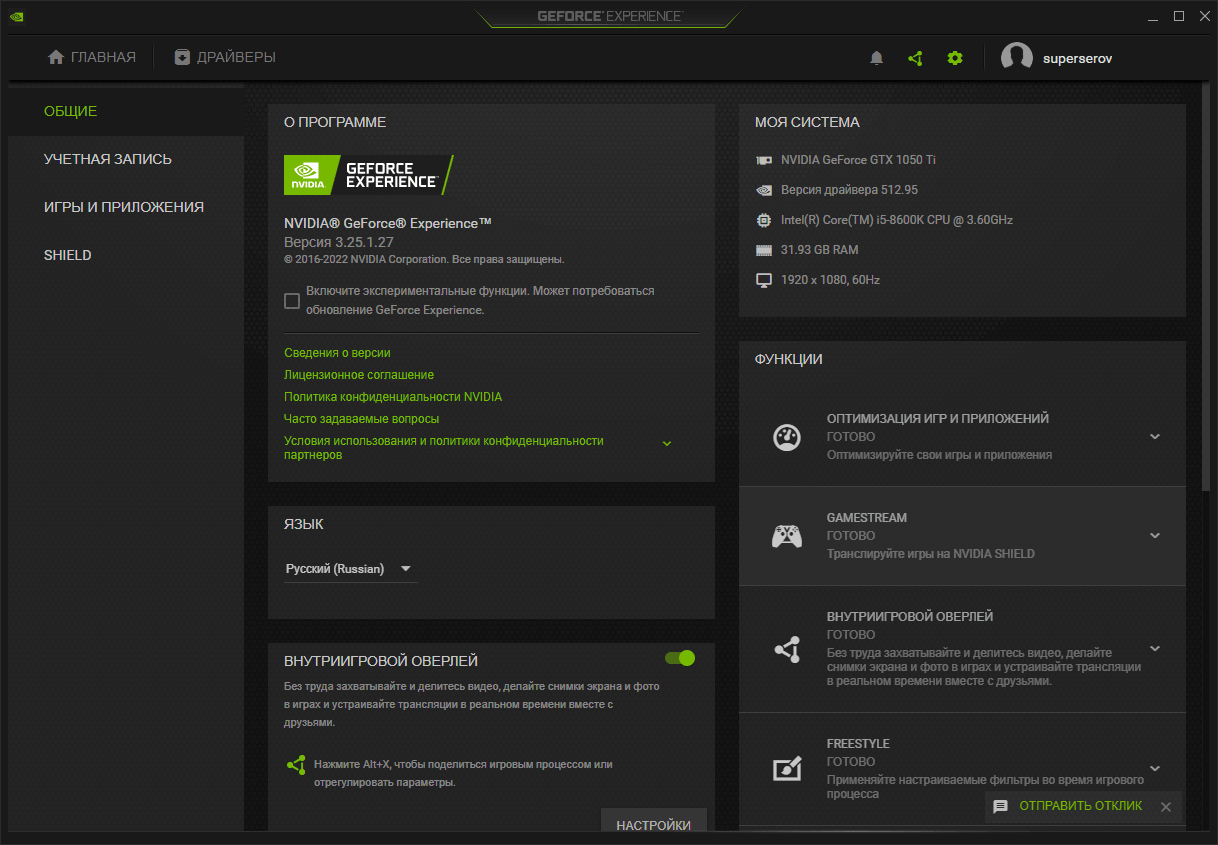Click the feedback chat bubble icon
Screen dimensions: 1218x845
[x=1000, y=806]
